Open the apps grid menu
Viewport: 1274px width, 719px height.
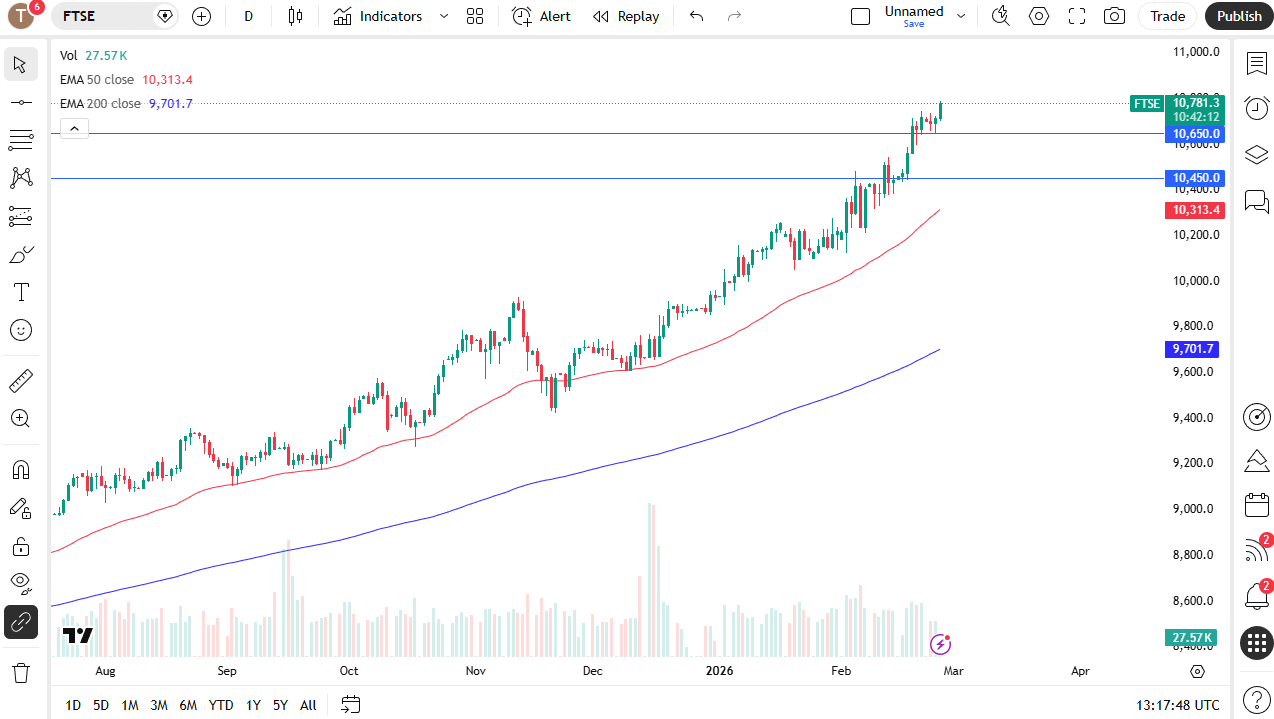coord(1257,643)
